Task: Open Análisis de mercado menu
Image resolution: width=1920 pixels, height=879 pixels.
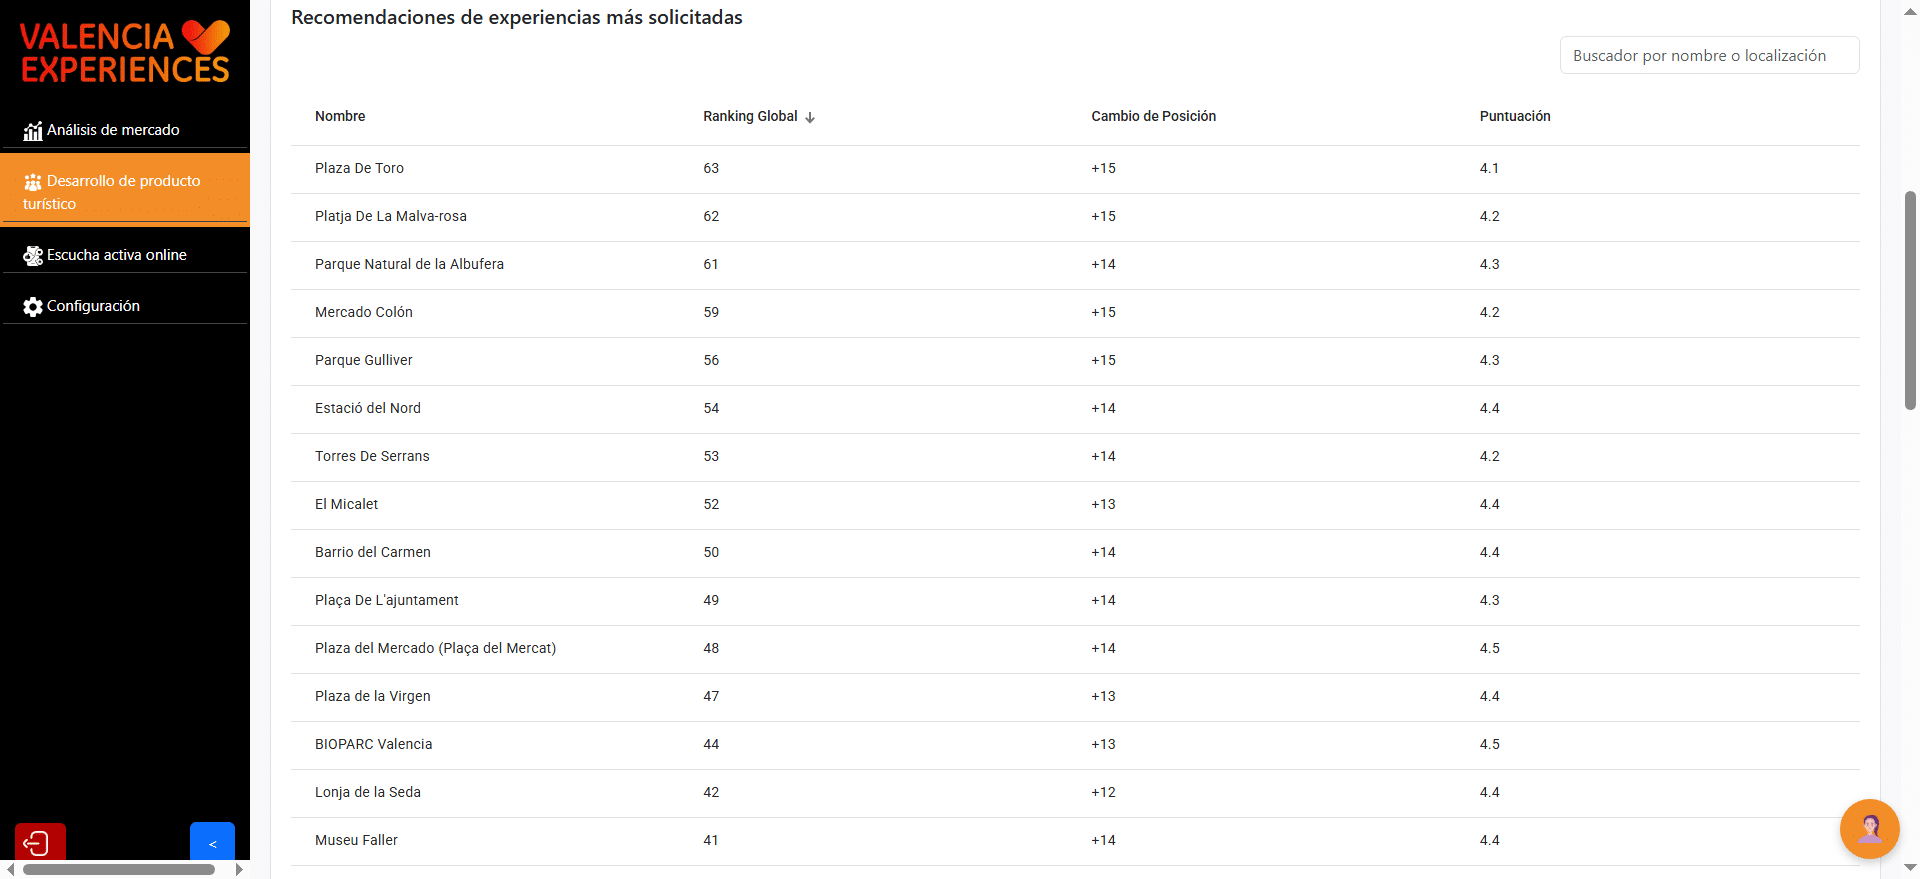Action: click(x=113, y=130)
